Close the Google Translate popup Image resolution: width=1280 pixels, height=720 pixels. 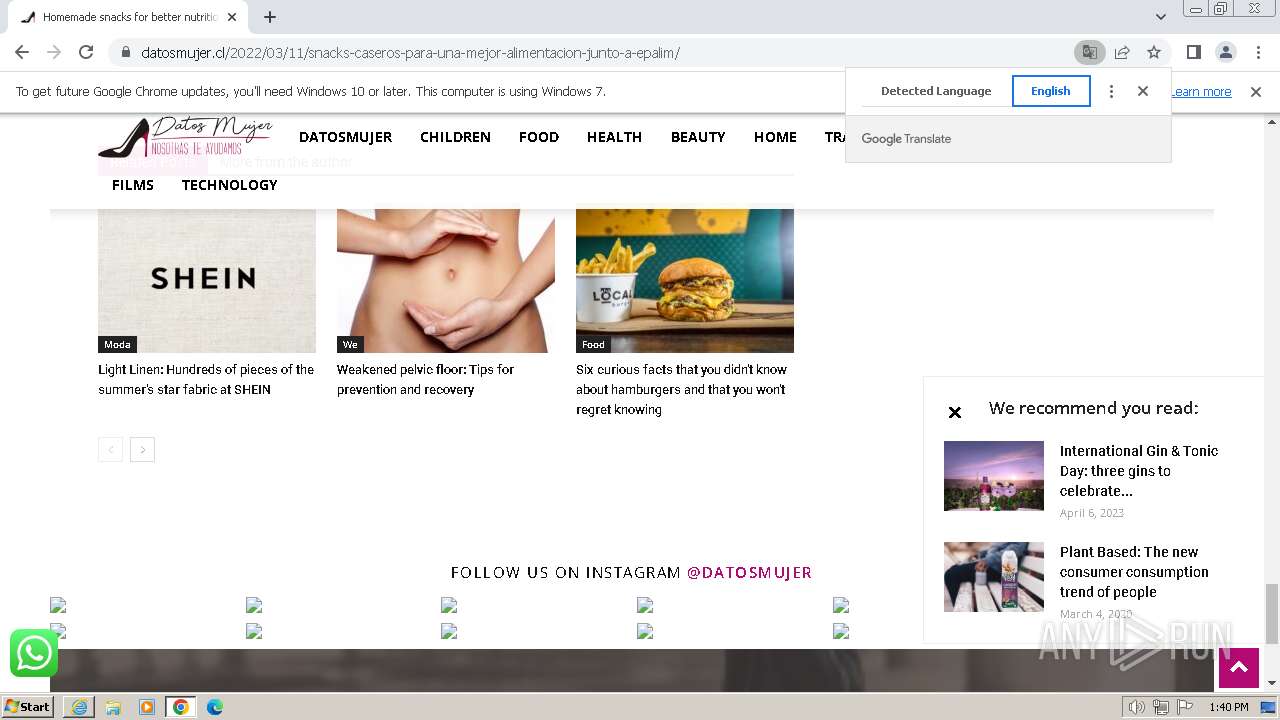pyautogui.click(x=1143, y=91)
